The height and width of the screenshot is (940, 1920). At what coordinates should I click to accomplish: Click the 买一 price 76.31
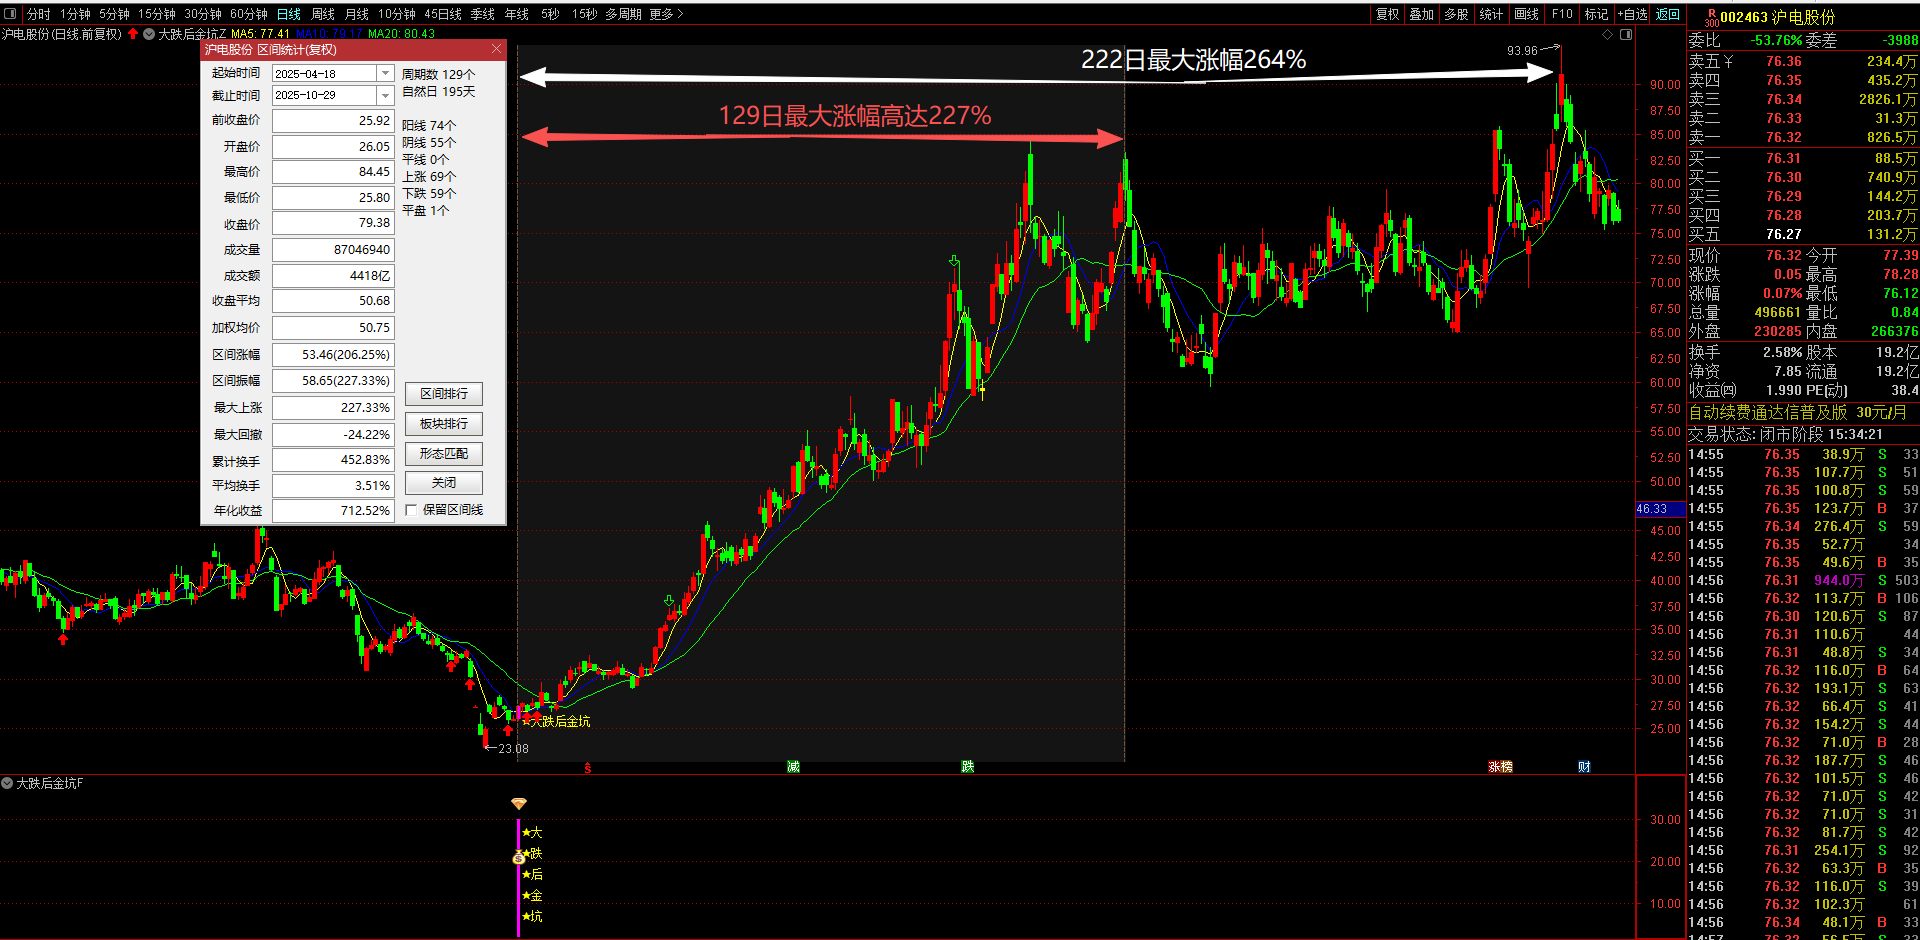click(1784, 158)
